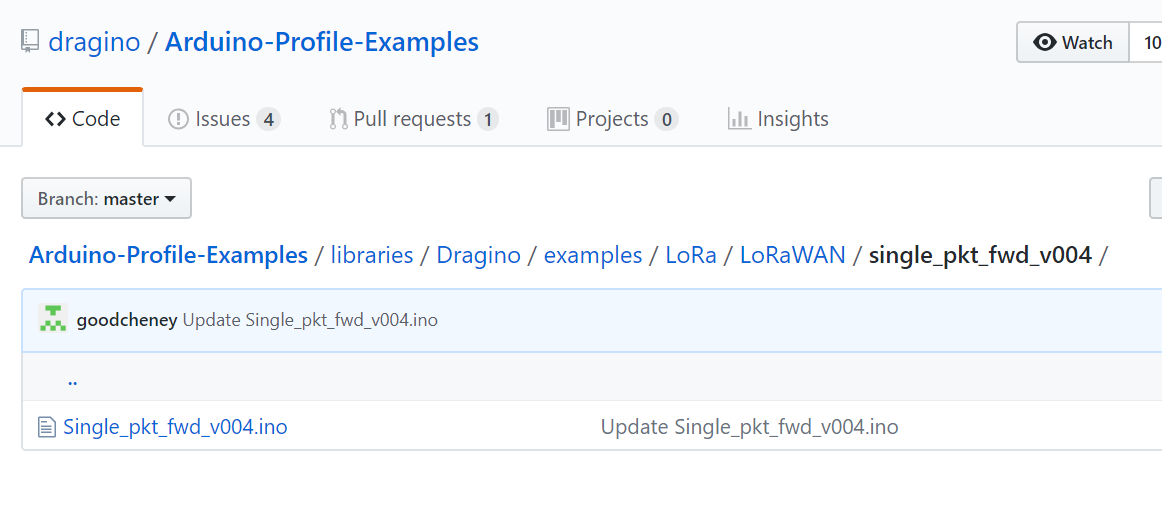
Task: Select the Insights tab
Action: click(x=779, y=119)
